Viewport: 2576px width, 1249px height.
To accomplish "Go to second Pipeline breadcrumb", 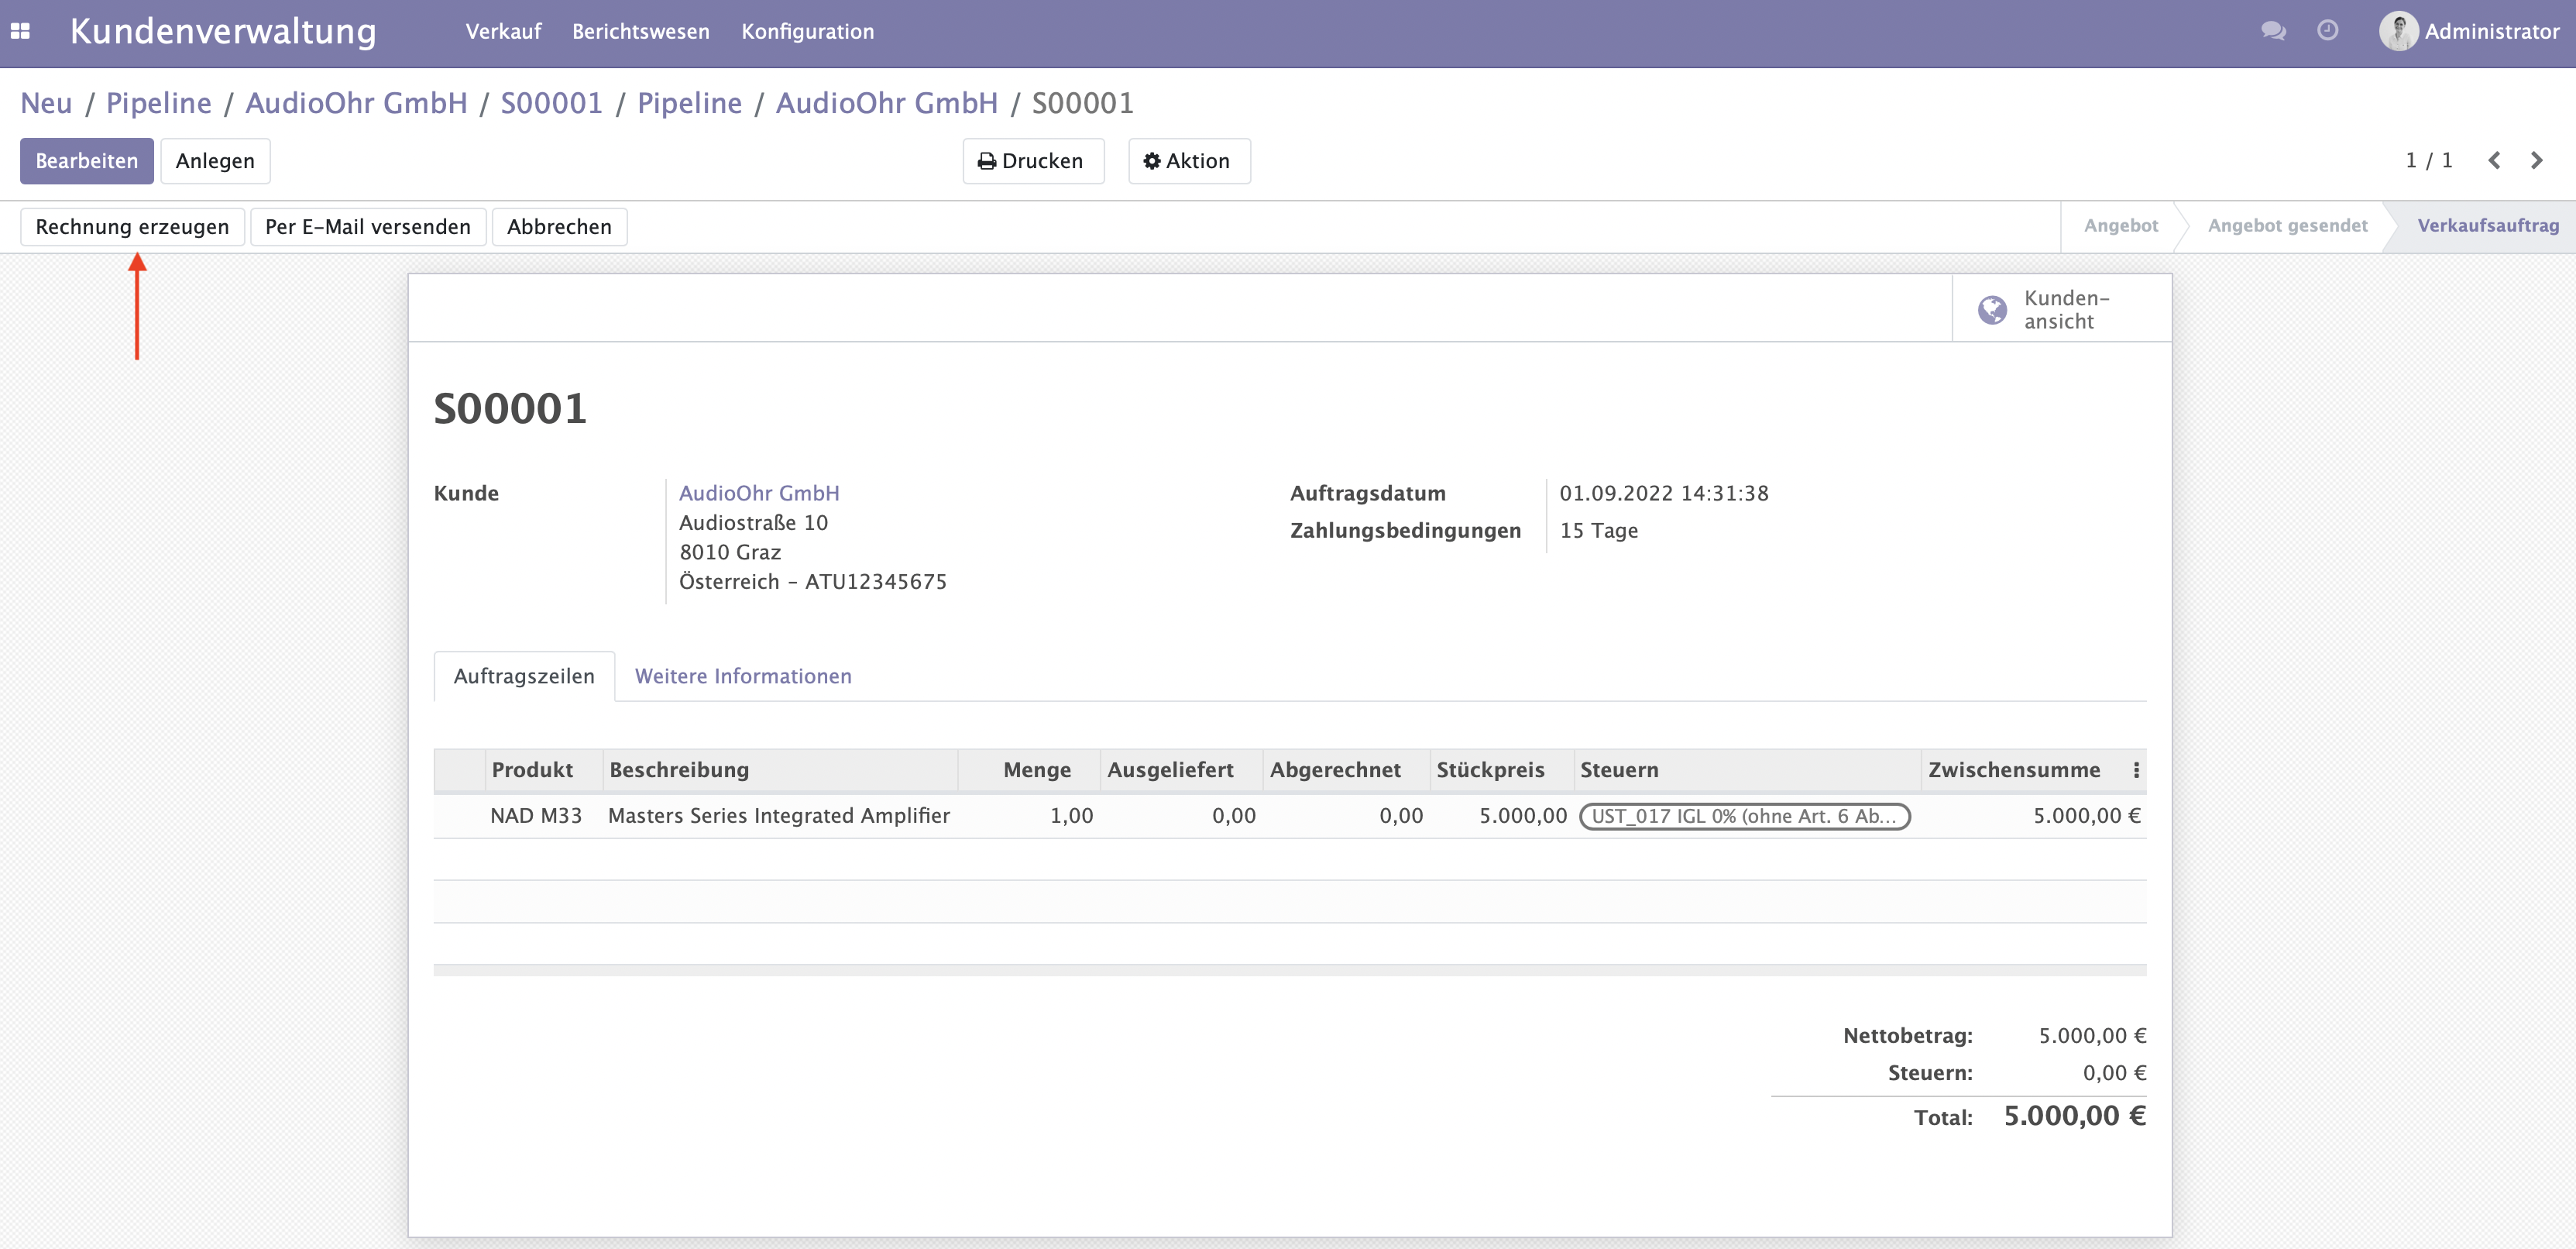I will [690, 103].
